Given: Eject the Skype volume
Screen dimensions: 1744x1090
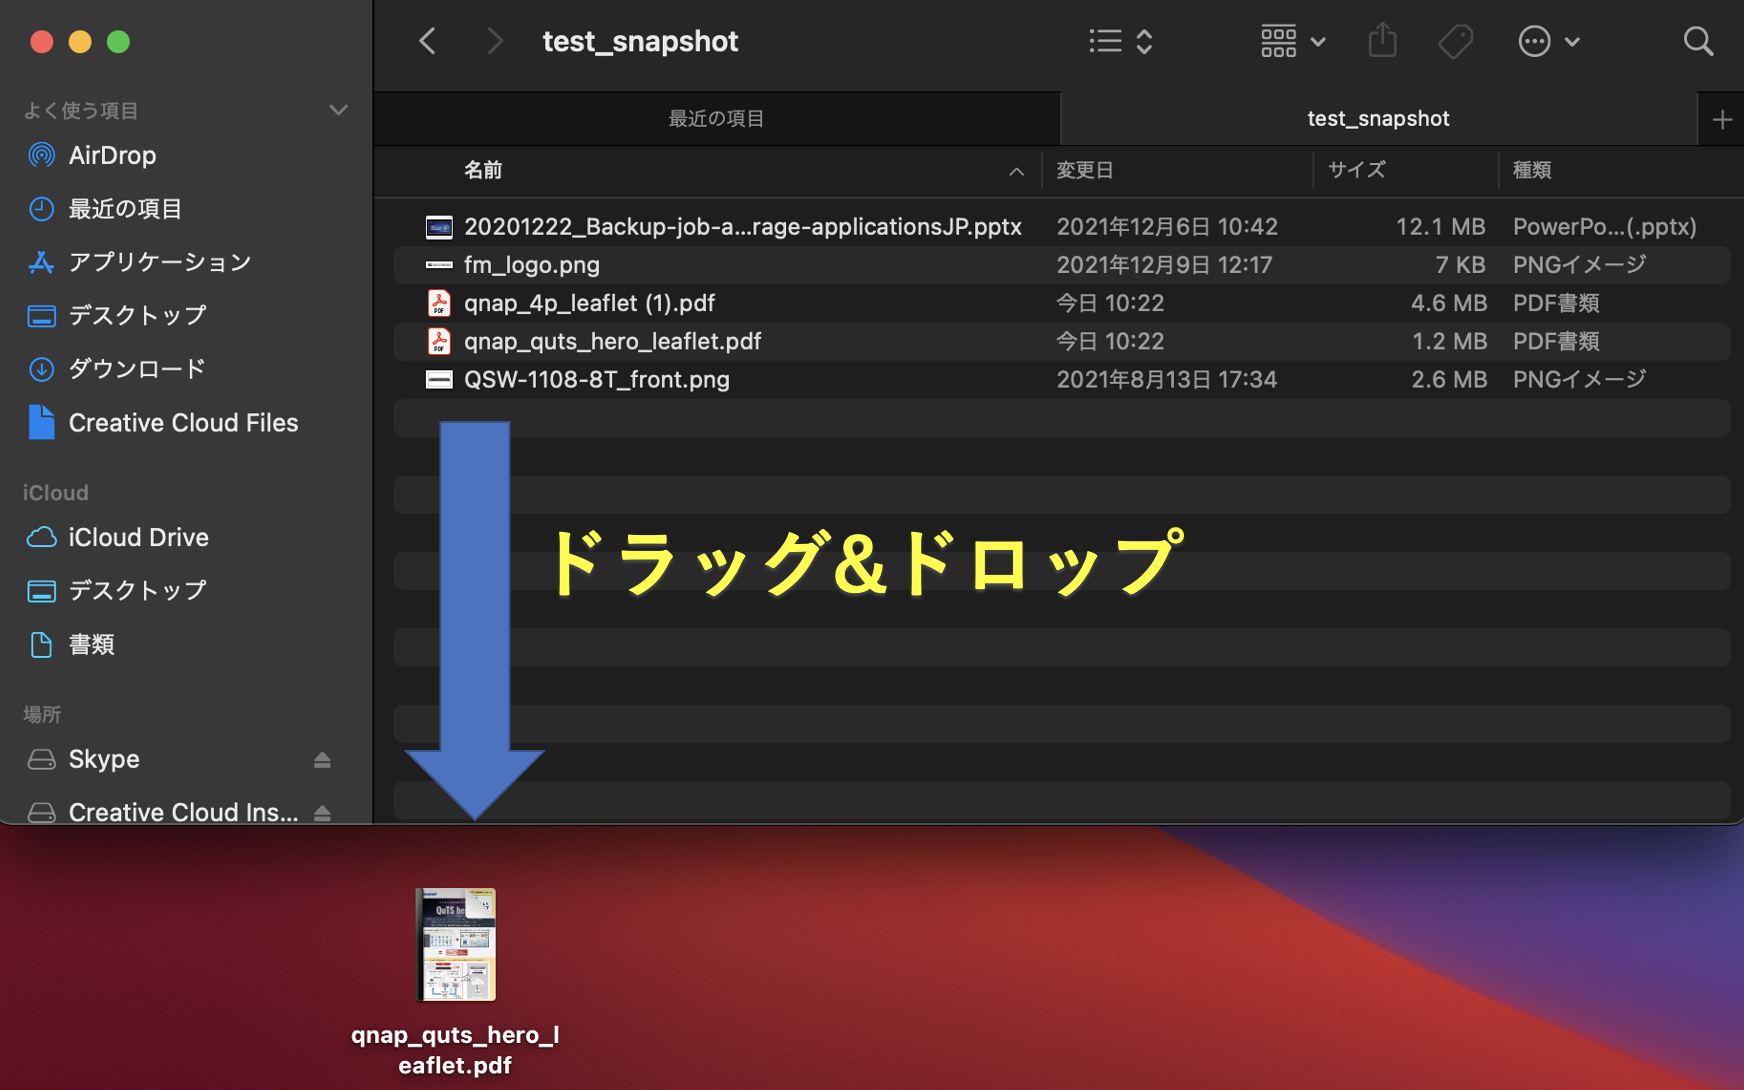Looking at the screenshot, I should coord(322,760).
